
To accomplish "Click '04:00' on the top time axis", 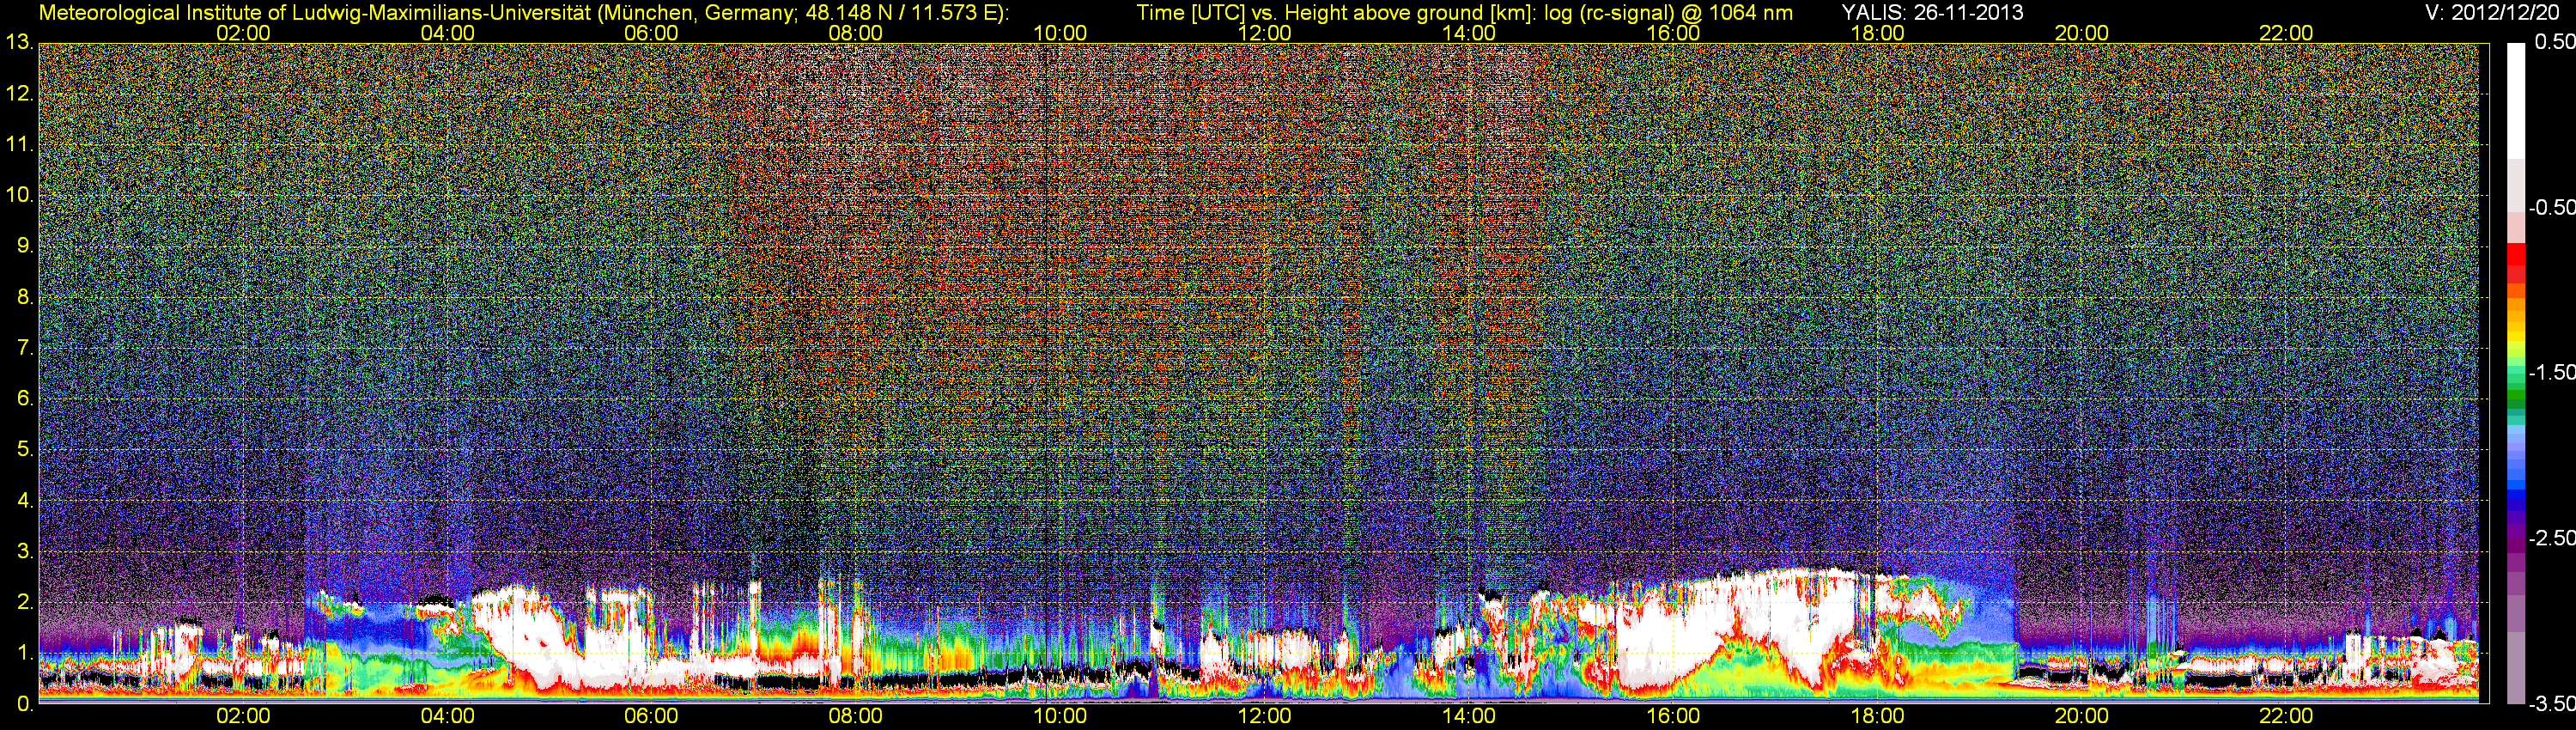I will (447, 33).
